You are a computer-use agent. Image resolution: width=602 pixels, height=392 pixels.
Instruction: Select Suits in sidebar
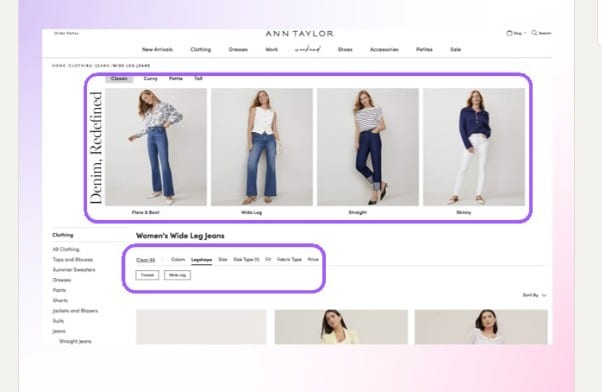pyautogui.click(x=58, y=321)
